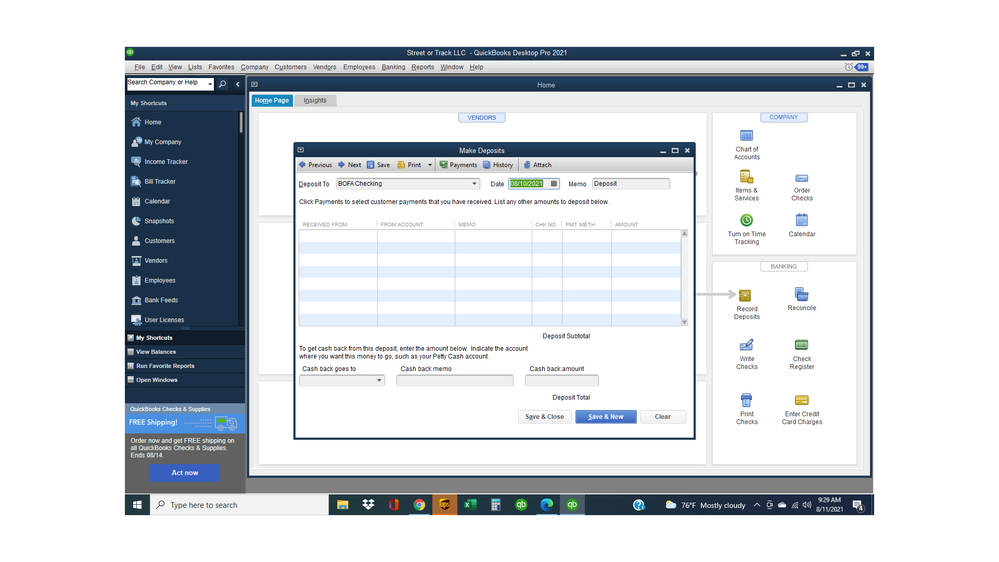Open the Company menu
This screenshot has height=562, width=999.
coord(254,67)
